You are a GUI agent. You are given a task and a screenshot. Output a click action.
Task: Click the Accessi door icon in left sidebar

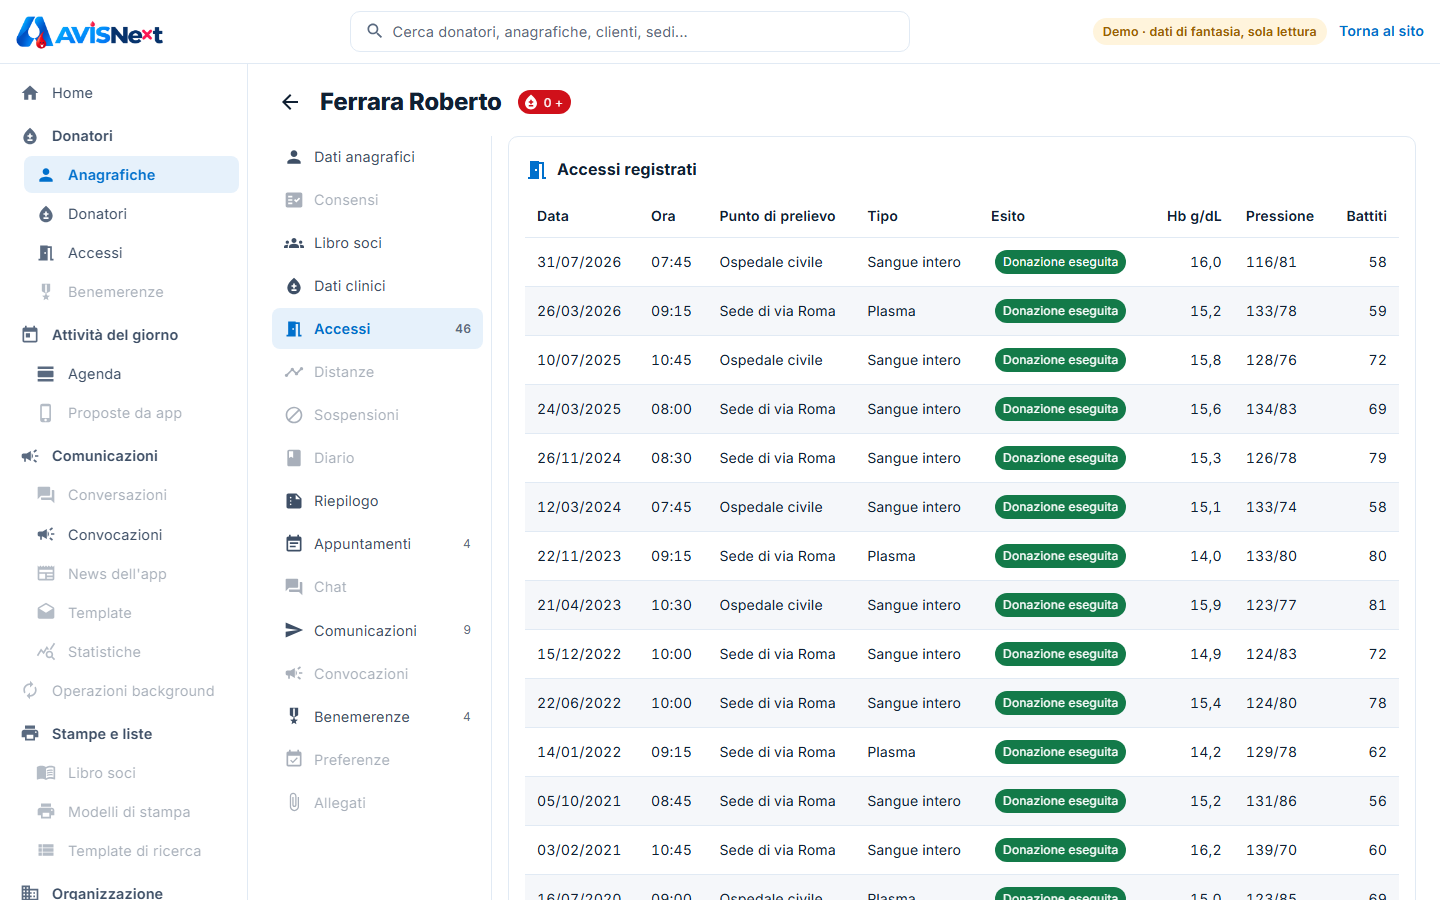tap(46, 253)
